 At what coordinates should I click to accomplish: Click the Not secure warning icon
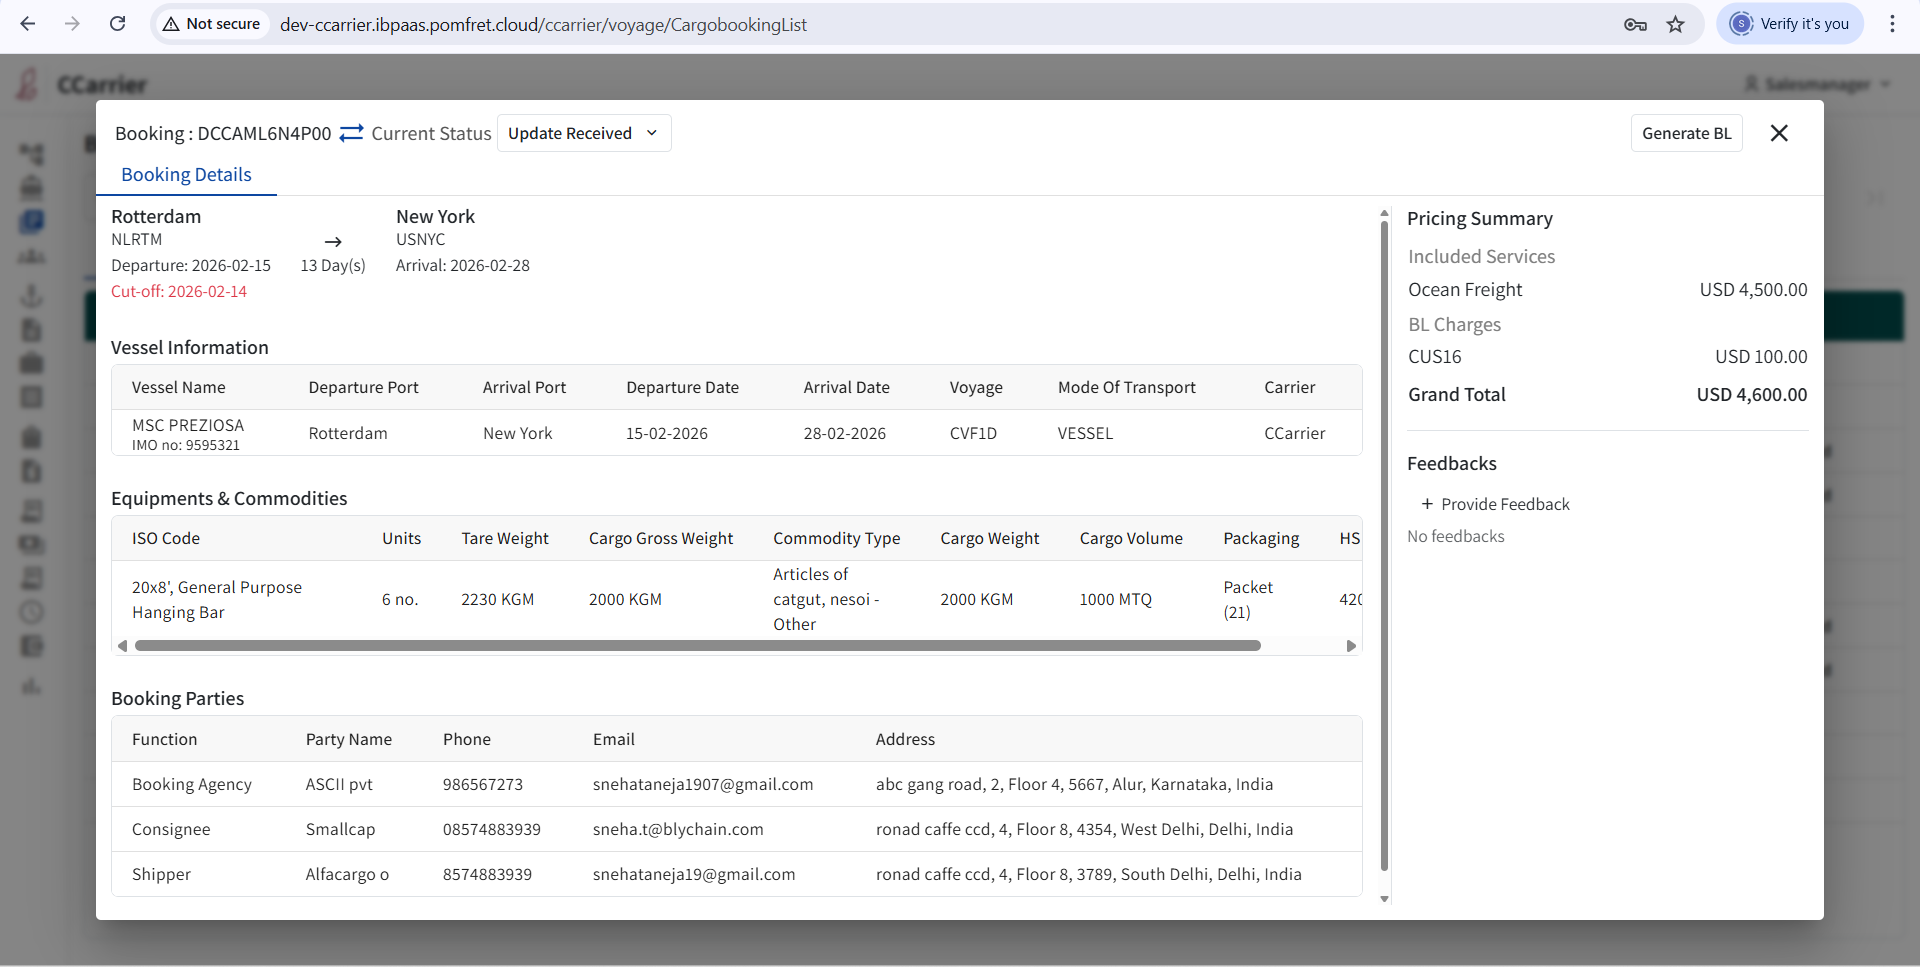coord(172,24)
